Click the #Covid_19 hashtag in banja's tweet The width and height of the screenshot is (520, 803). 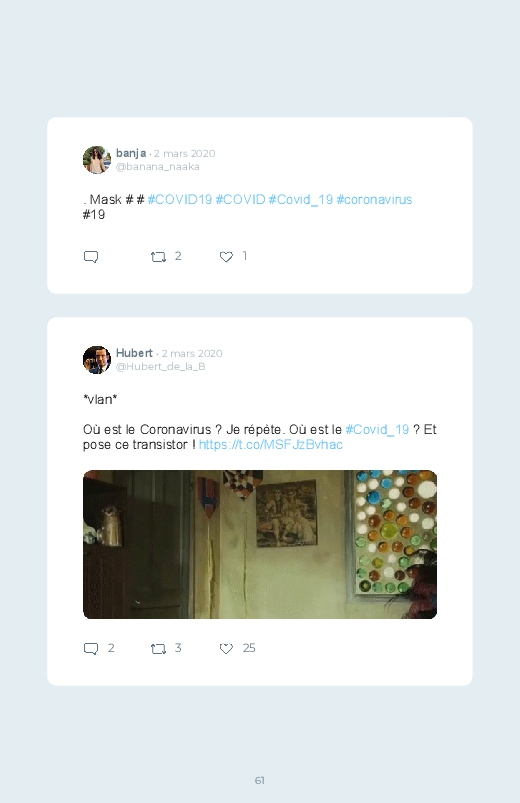301,199
